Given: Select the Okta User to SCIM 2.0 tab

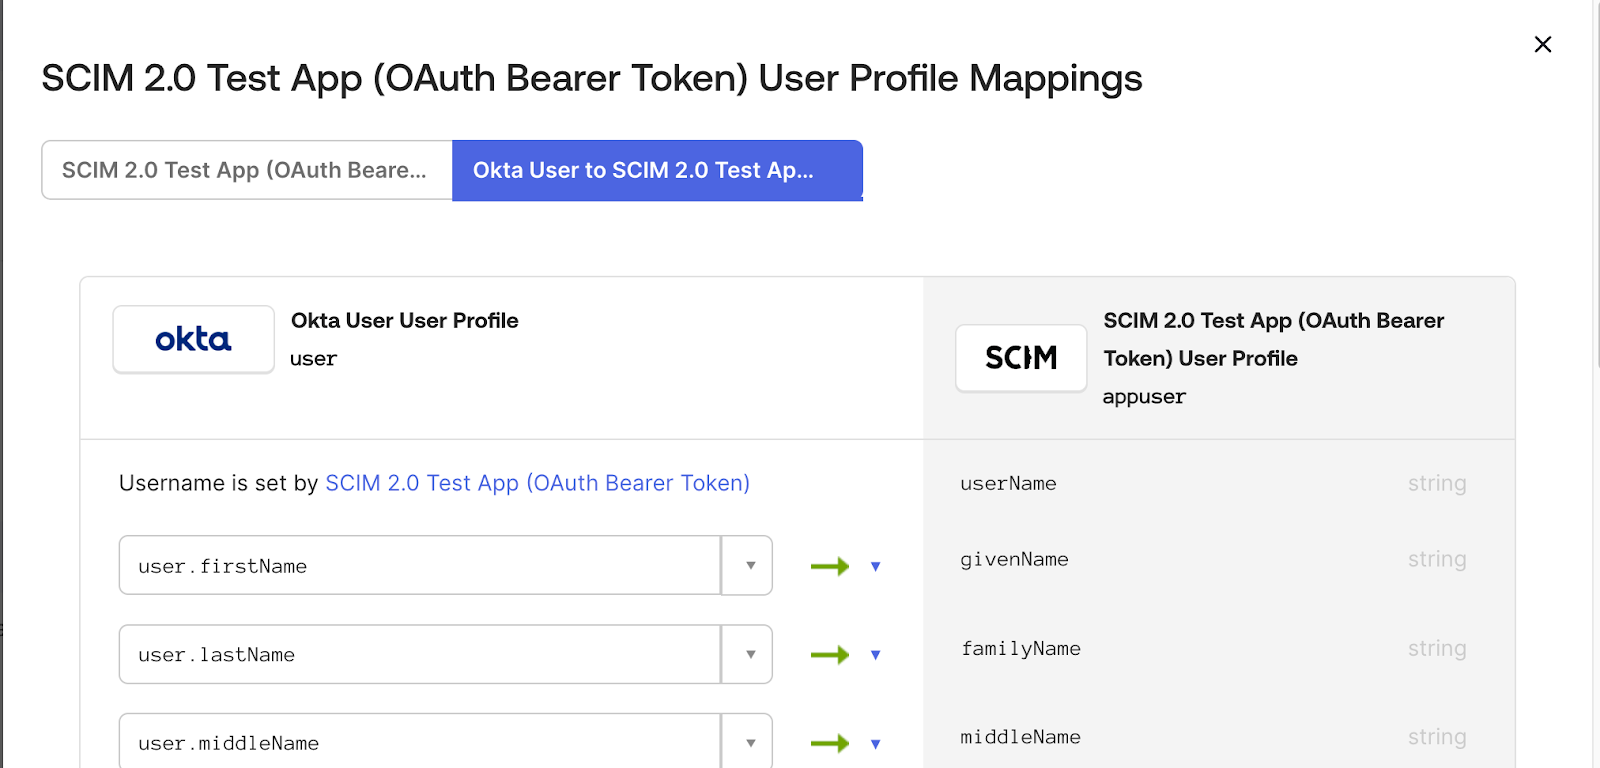Looking at the screenshot, I should click(657, 170).
